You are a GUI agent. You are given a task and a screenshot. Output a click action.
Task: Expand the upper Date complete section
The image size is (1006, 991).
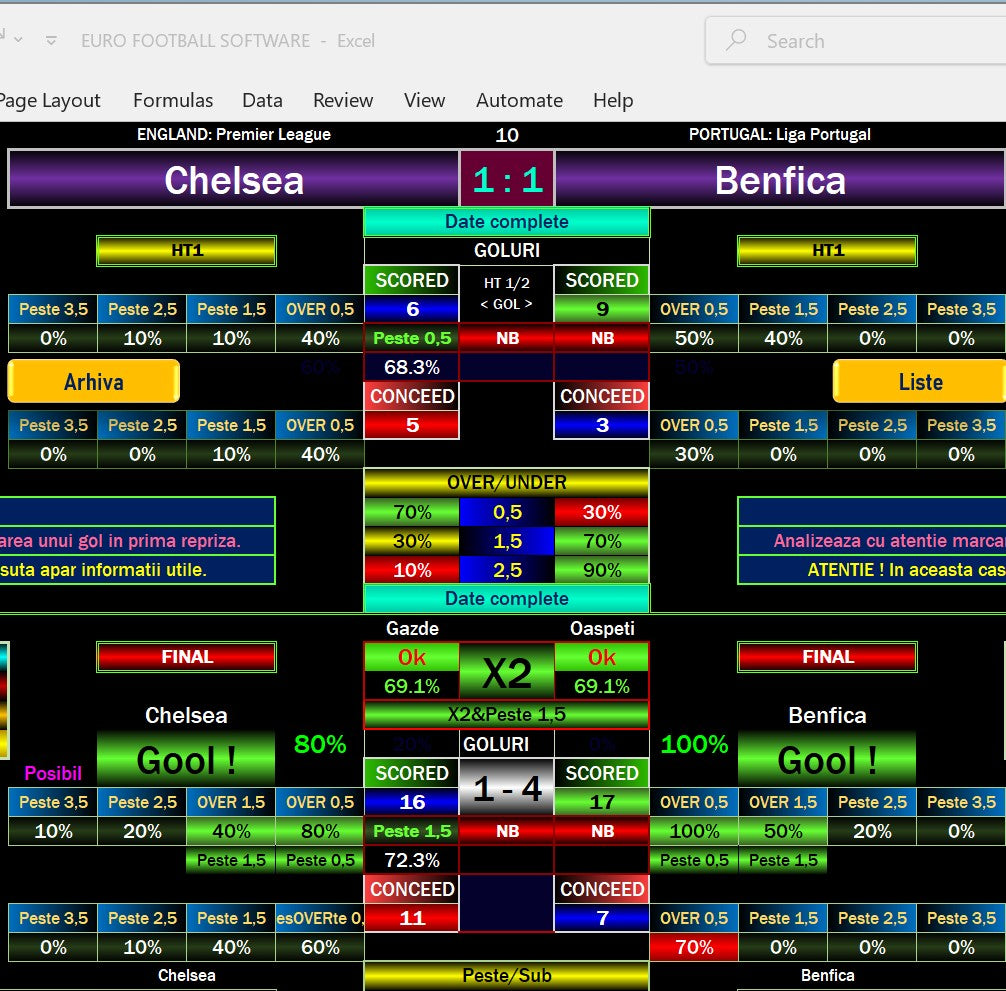pyautogui.click(x=506, y=221)
